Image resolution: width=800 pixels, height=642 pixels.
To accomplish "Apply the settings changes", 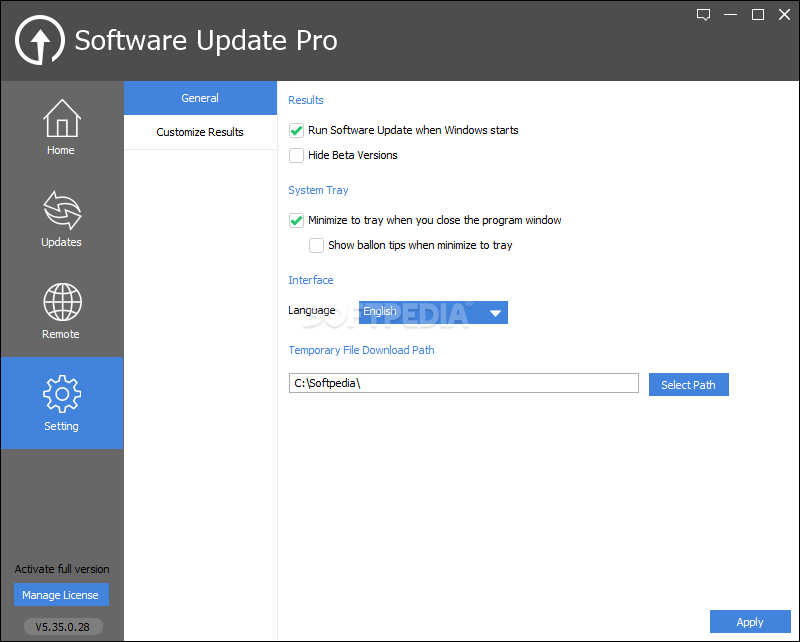I will [x=750, y=622].
